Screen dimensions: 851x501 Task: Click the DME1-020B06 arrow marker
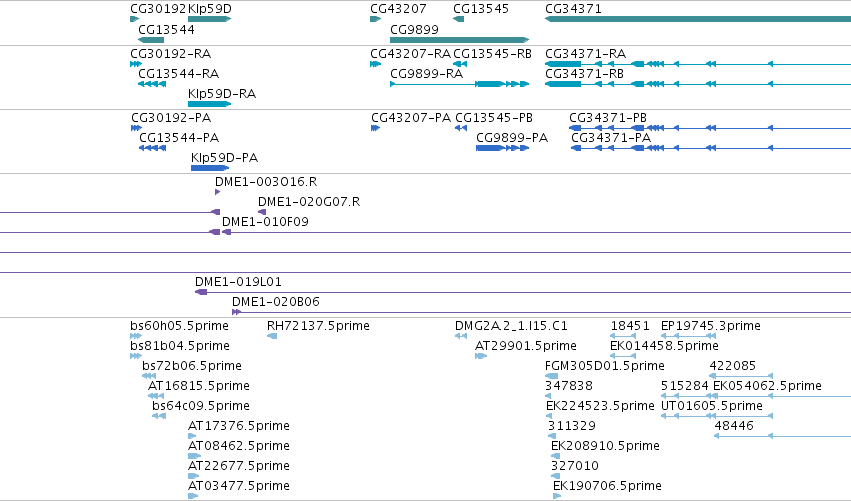[236, 312]
